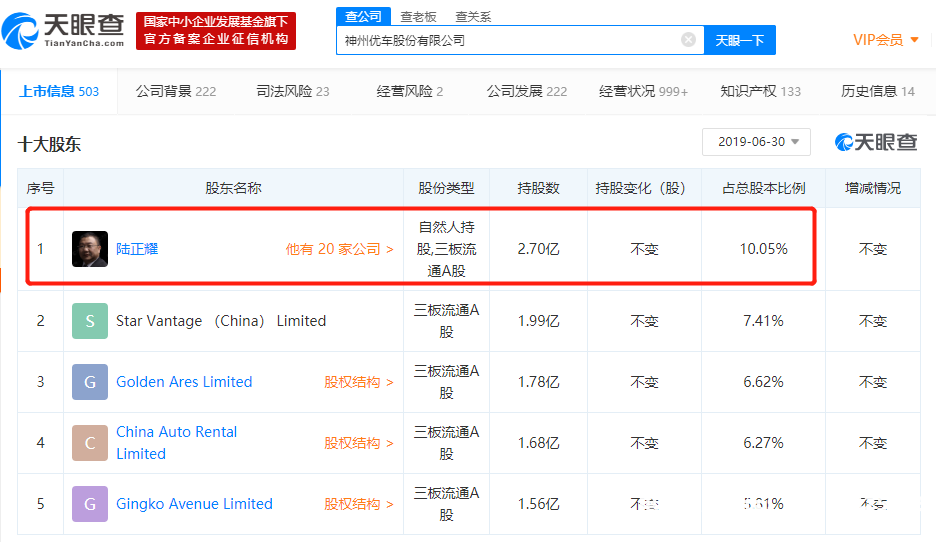Open the Gingko Avenue Limited link
The image size is (936, 542).
point(194,504)
